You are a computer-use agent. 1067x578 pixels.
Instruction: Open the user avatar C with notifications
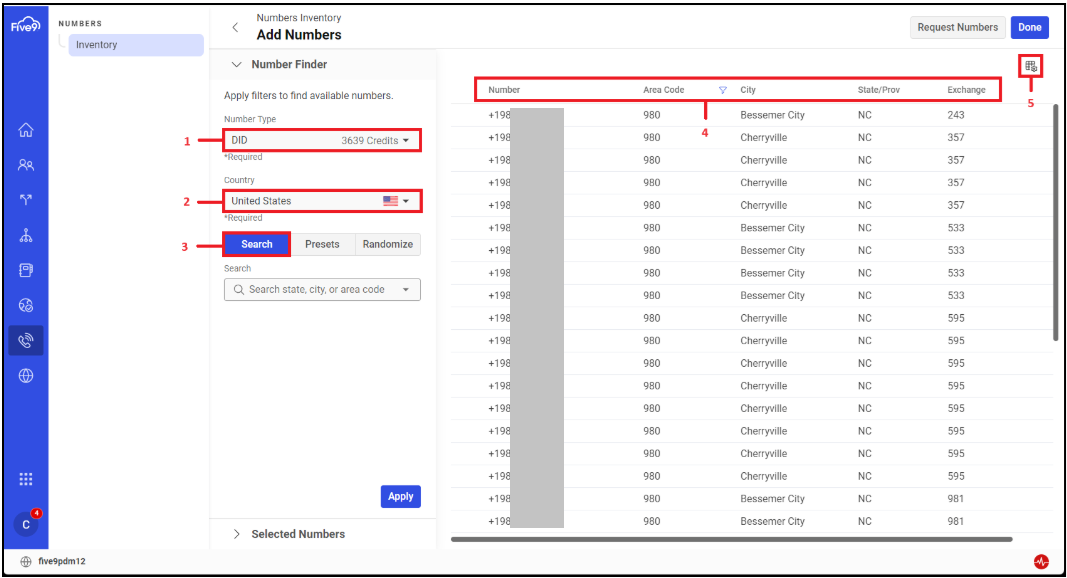(26, 524)
